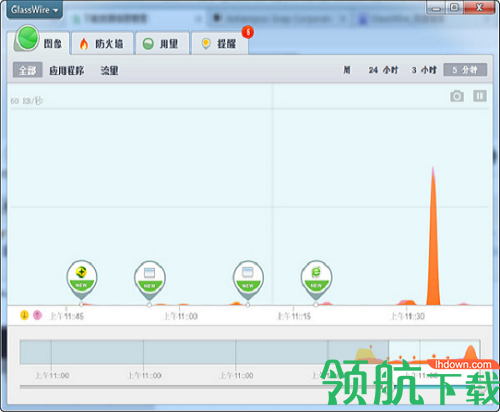This screenshot has height=412, width=500.
Task: Set graph range to 周 (Week)
Action: 347,70
